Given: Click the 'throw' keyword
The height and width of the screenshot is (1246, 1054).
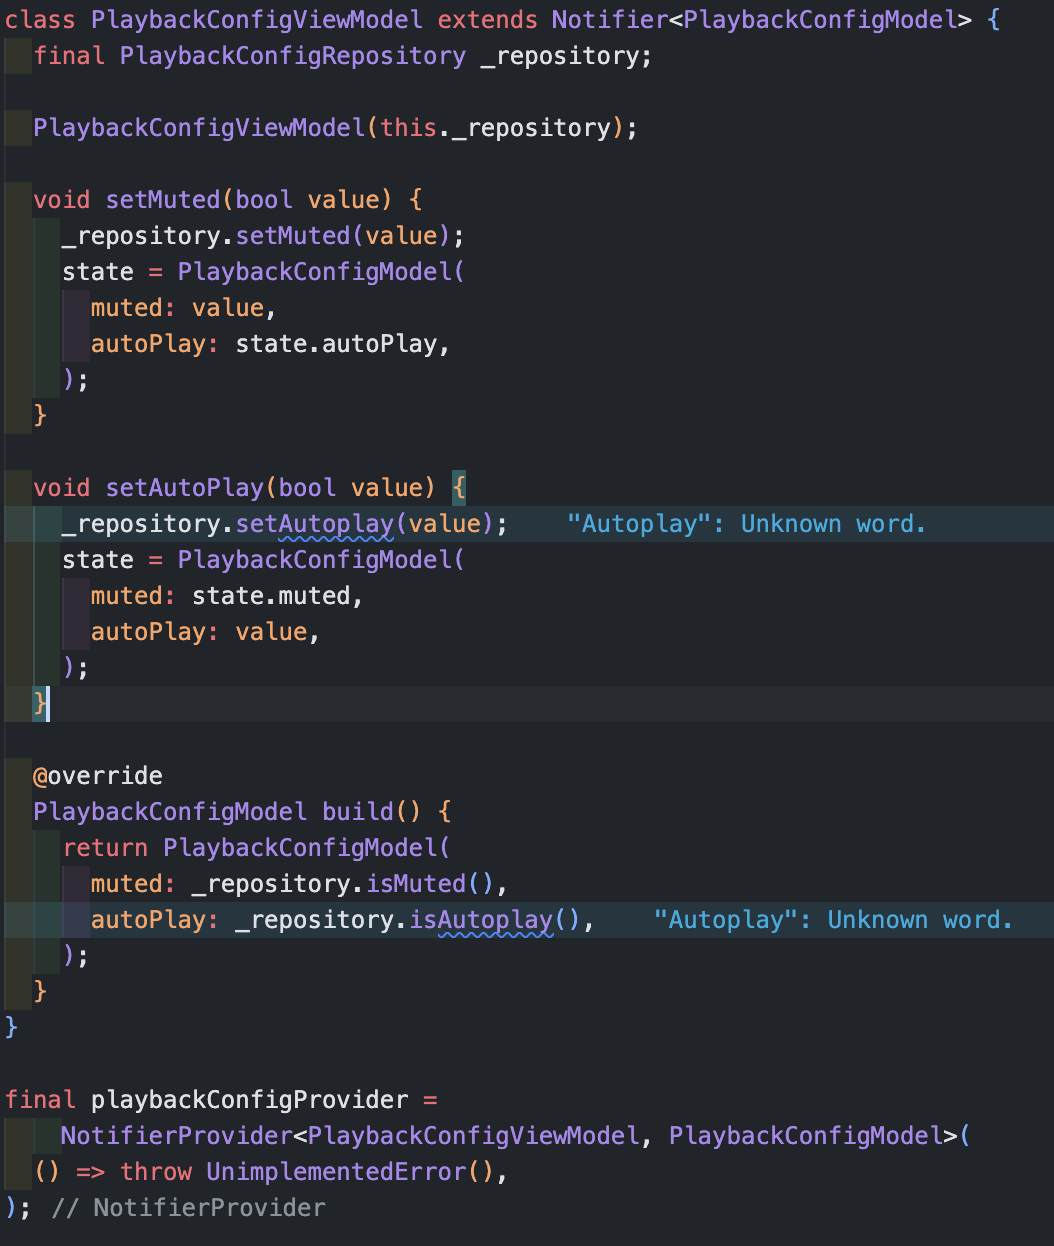Looking at the screenshot, I should tap(156, 1171).
